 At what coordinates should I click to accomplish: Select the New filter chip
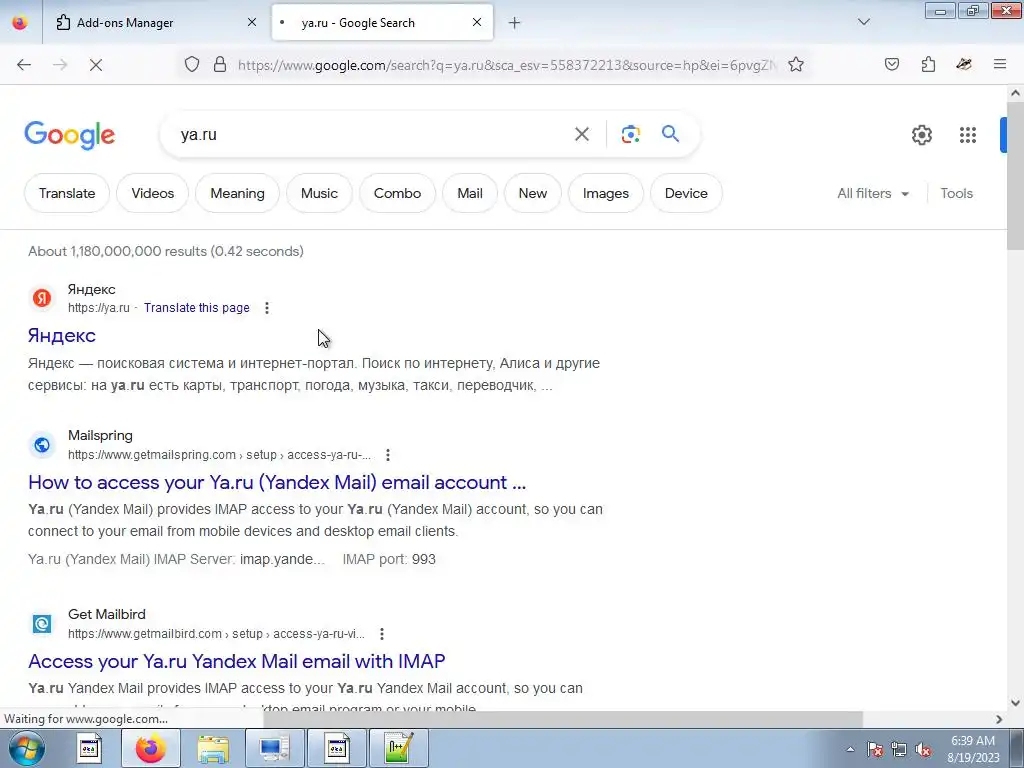(532, 193)
